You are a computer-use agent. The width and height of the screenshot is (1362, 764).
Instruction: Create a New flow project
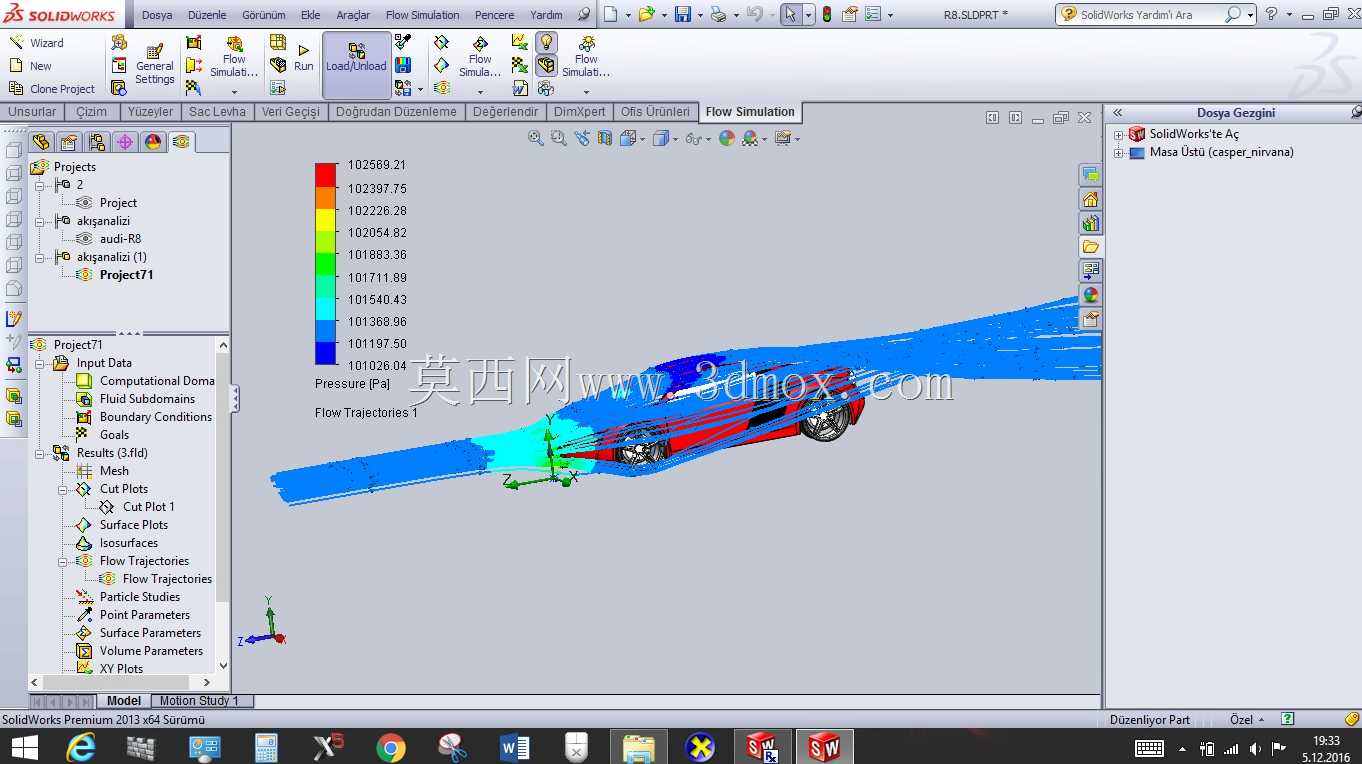point(30,66)
